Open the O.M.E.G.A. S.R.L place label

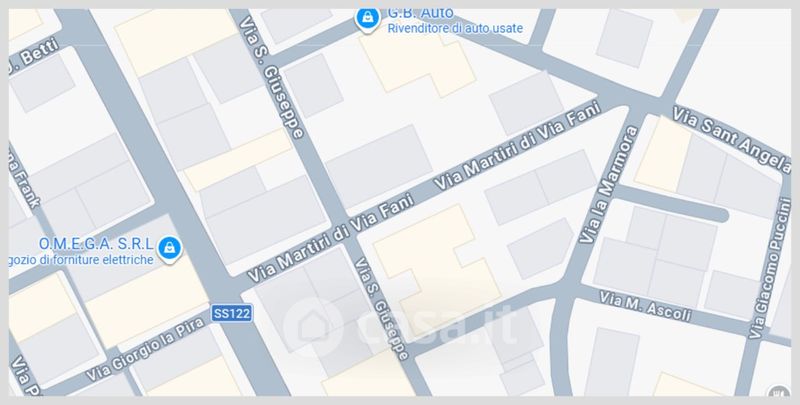click(x=96, y=244)
